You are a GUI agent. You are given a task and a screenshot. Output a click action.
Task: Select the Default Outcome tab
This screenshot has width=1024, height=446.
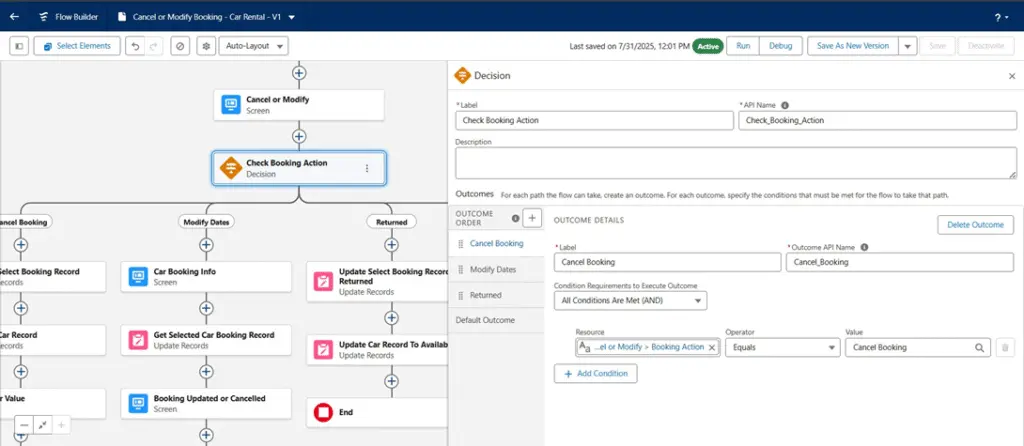pyautogui.click(x=496, y=321)
